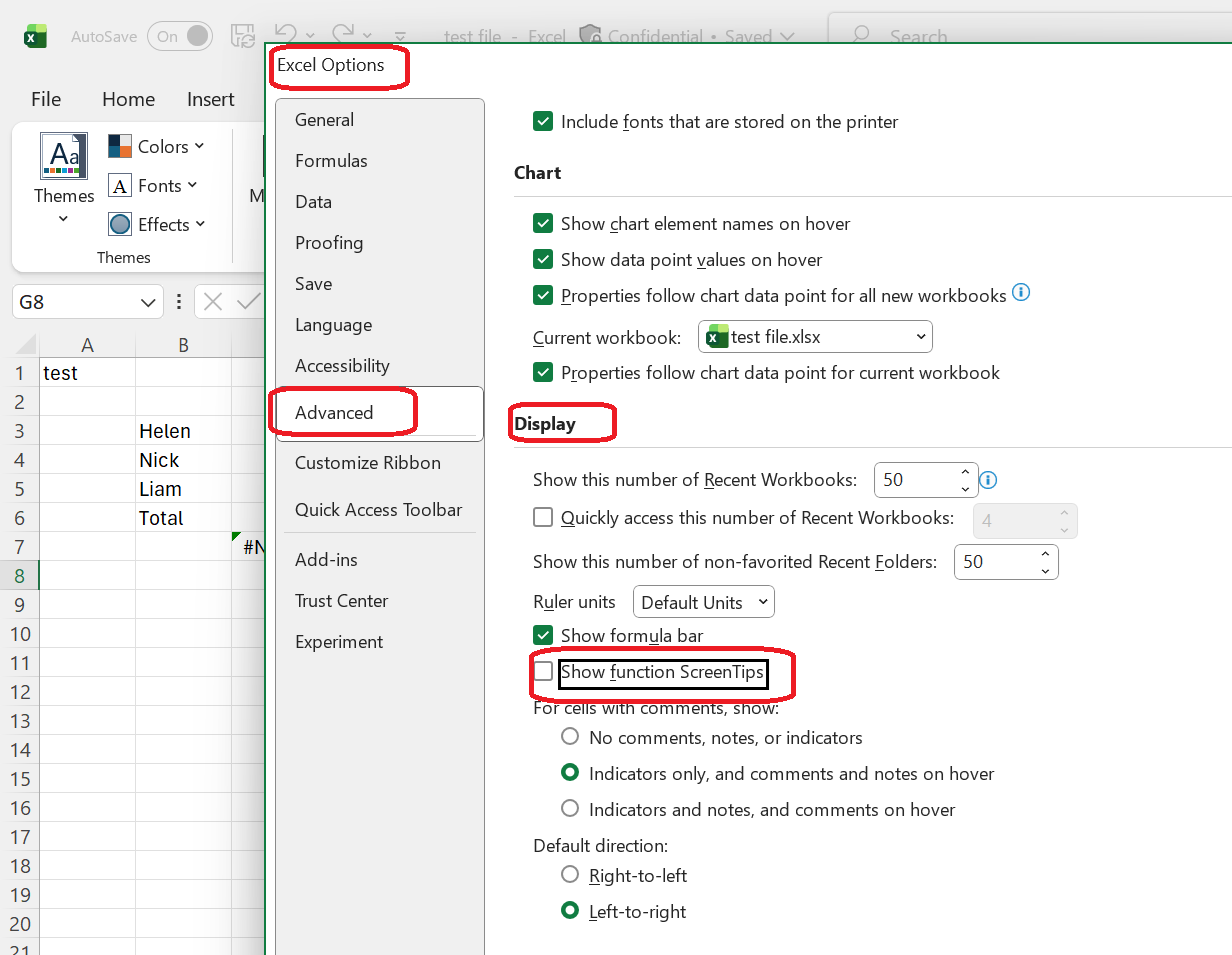Screen dimensions: 1232x955
Task: Click the formula bar enter checkmark icon
Action: [x=248, y=302]
